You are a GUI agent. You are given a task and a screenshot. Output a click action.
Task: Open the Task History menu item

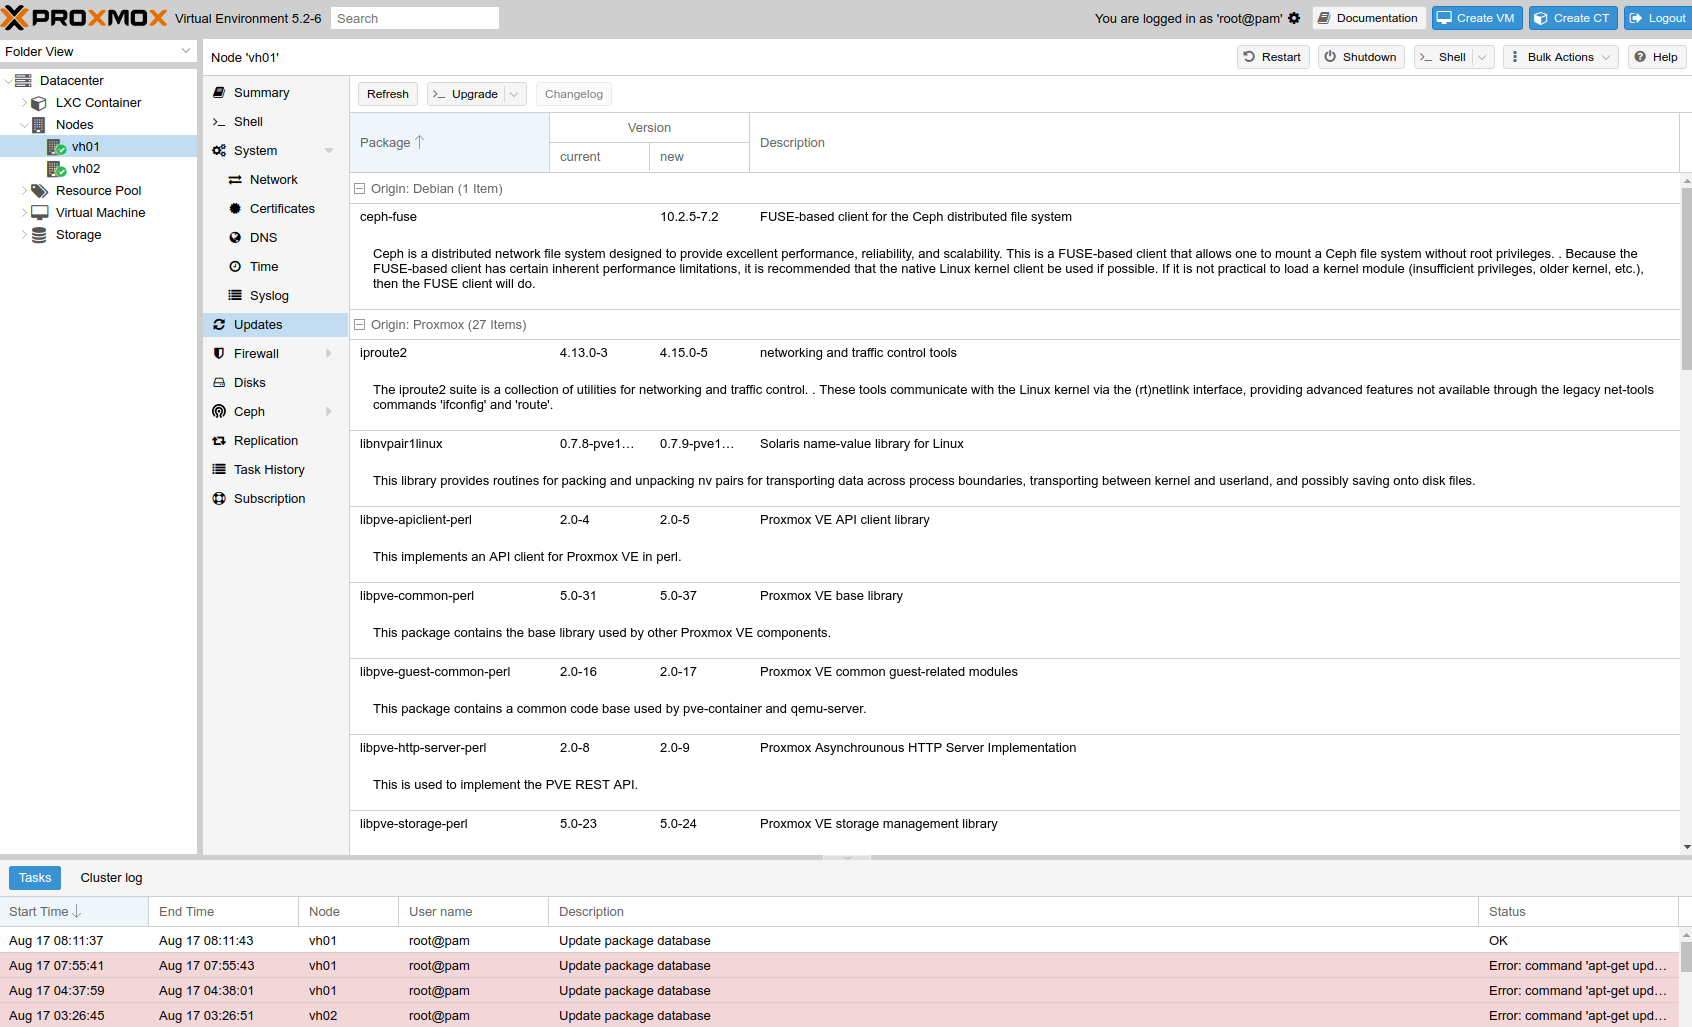(x=276, y=469)
